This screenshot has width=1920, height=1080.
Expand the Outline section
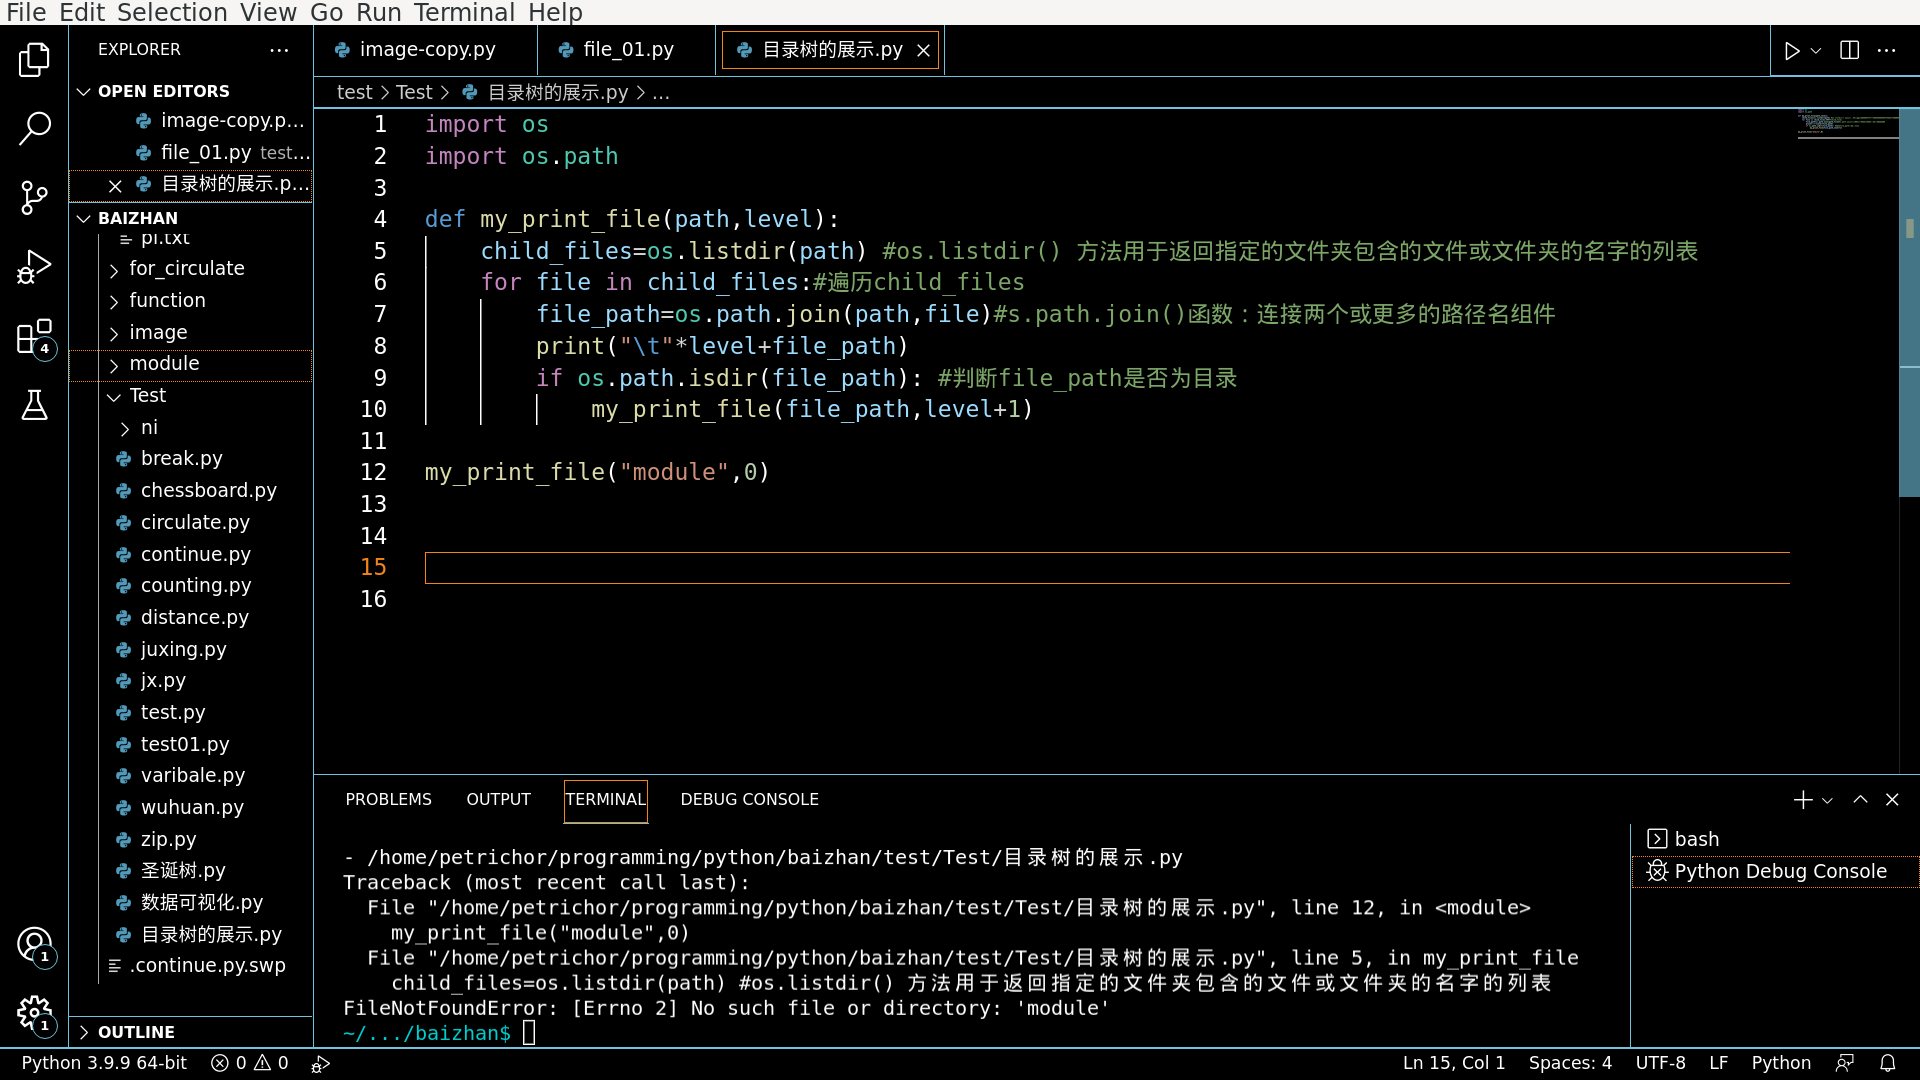click(190, 1032)
